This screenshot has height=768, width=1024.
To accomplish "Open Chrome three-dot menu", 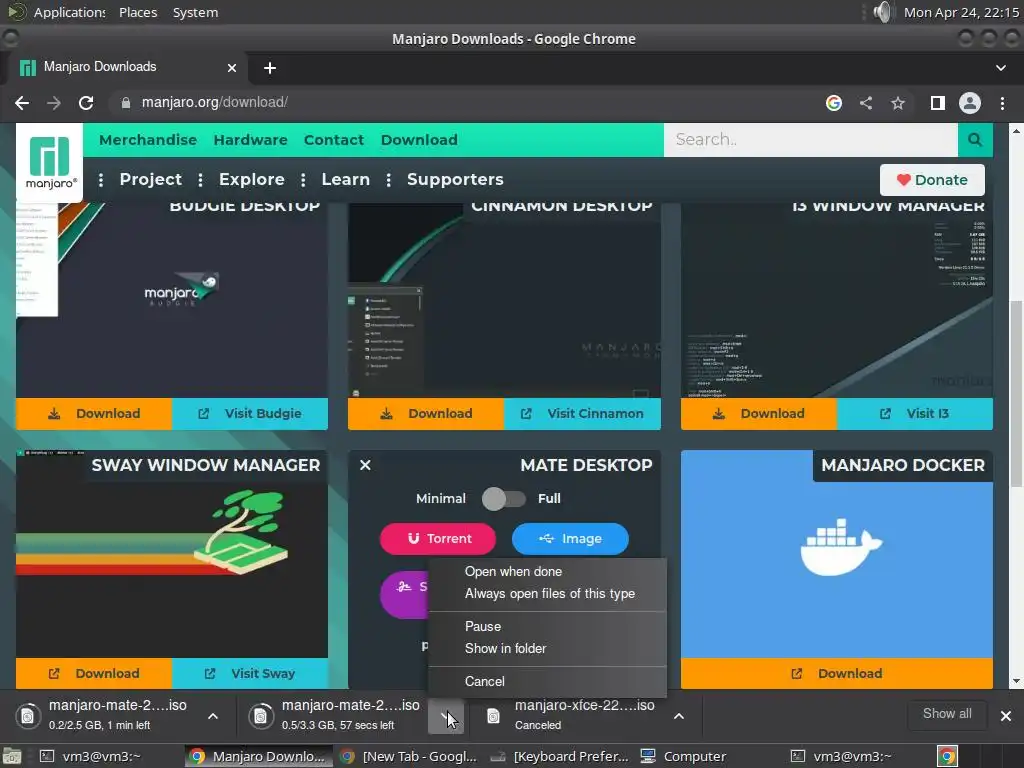I will [1002, 103].
